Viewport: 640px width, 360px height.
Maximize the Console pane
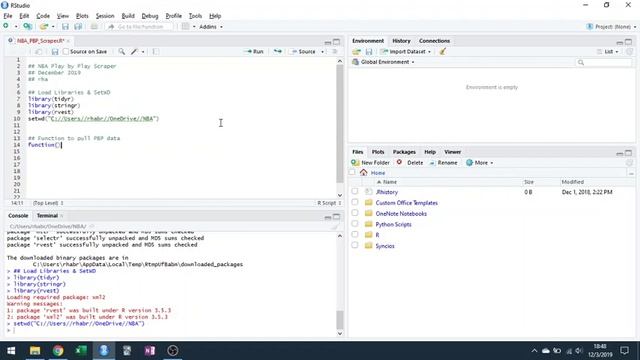[336, 216]
